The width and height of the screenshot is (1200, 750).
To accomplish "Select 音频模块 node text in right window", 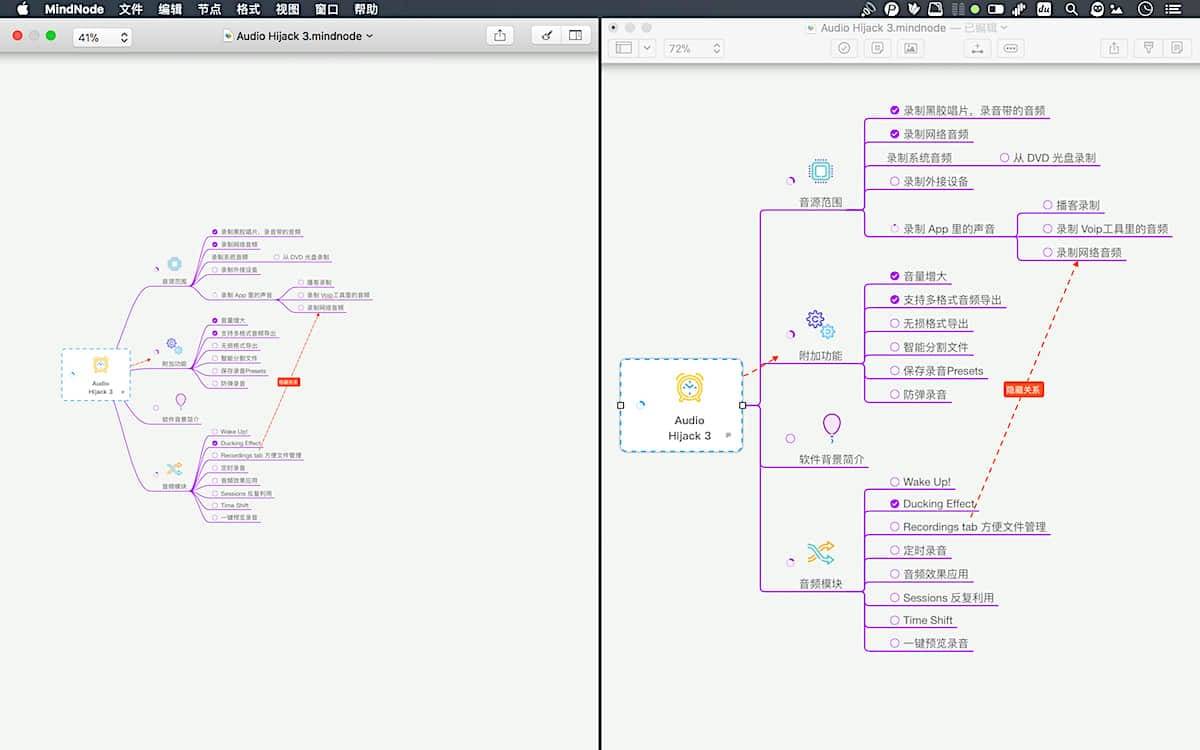I will point(820,583).
